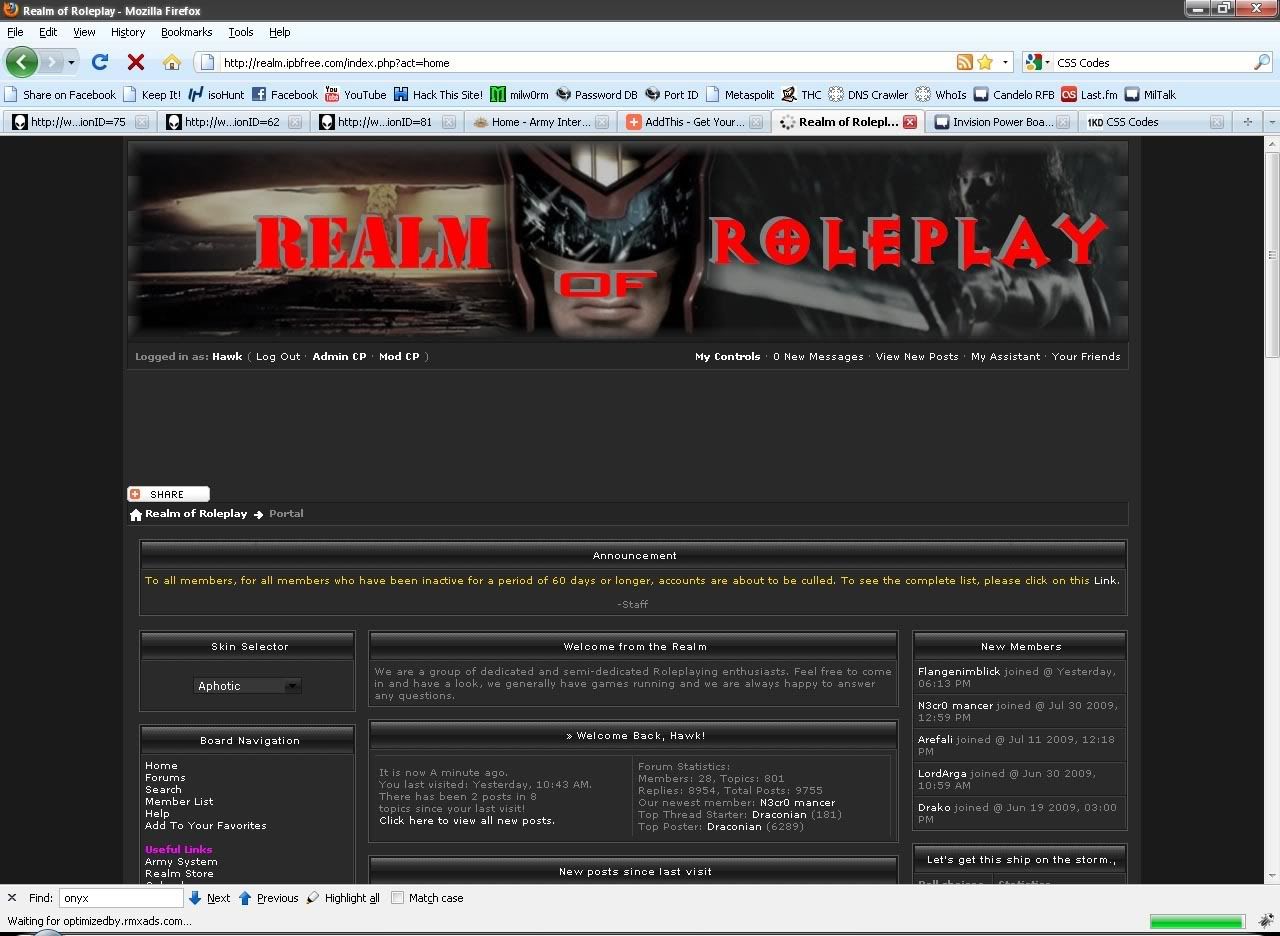The width and height of the screenshot is (1280, 936).
Task: Open the list all tabs dropdown
Action: click(x=1271, y=122)
